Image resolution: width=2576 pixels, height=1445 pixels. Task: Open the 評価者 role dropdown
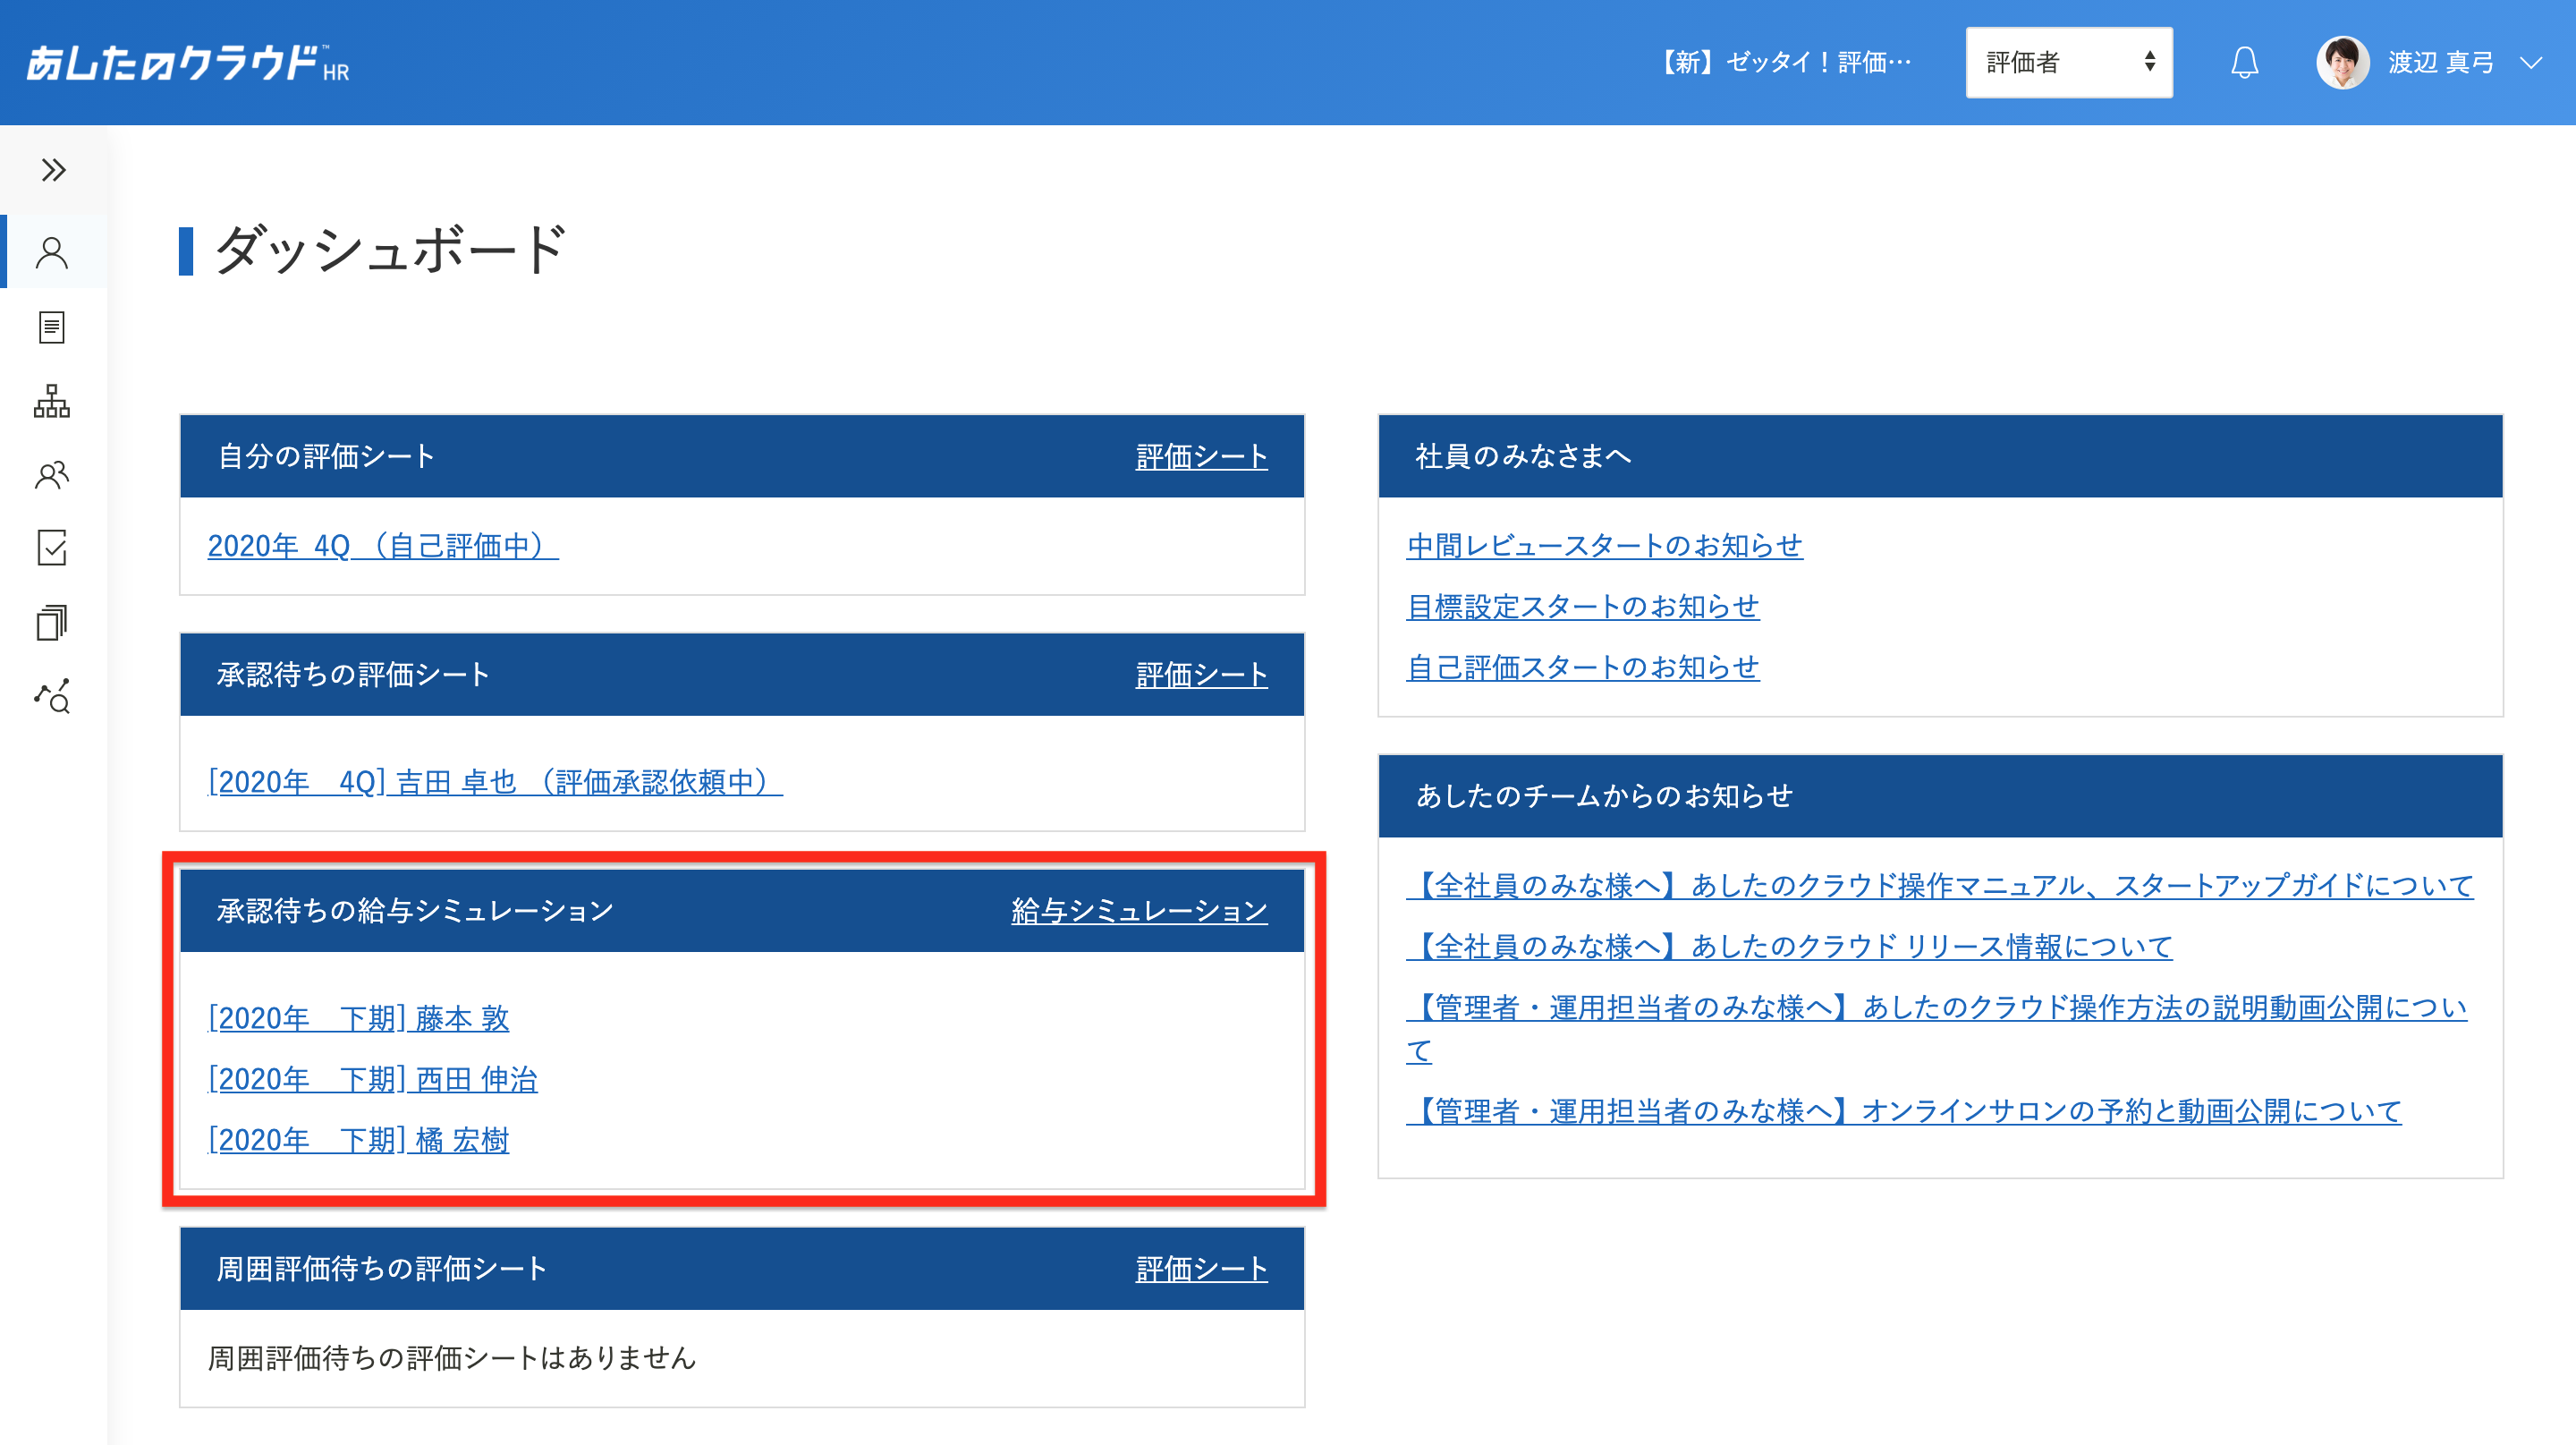pyautogui.click(x=2069, y=62)
